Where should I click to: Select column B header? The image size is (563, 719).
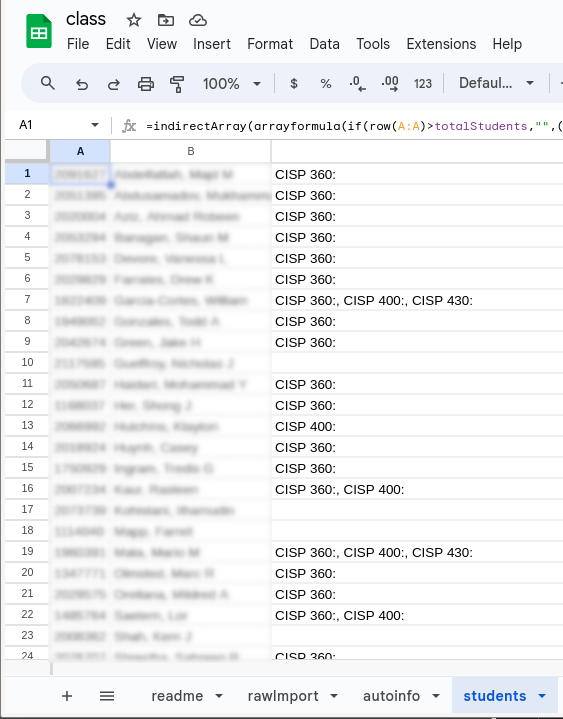pos(191,151)
